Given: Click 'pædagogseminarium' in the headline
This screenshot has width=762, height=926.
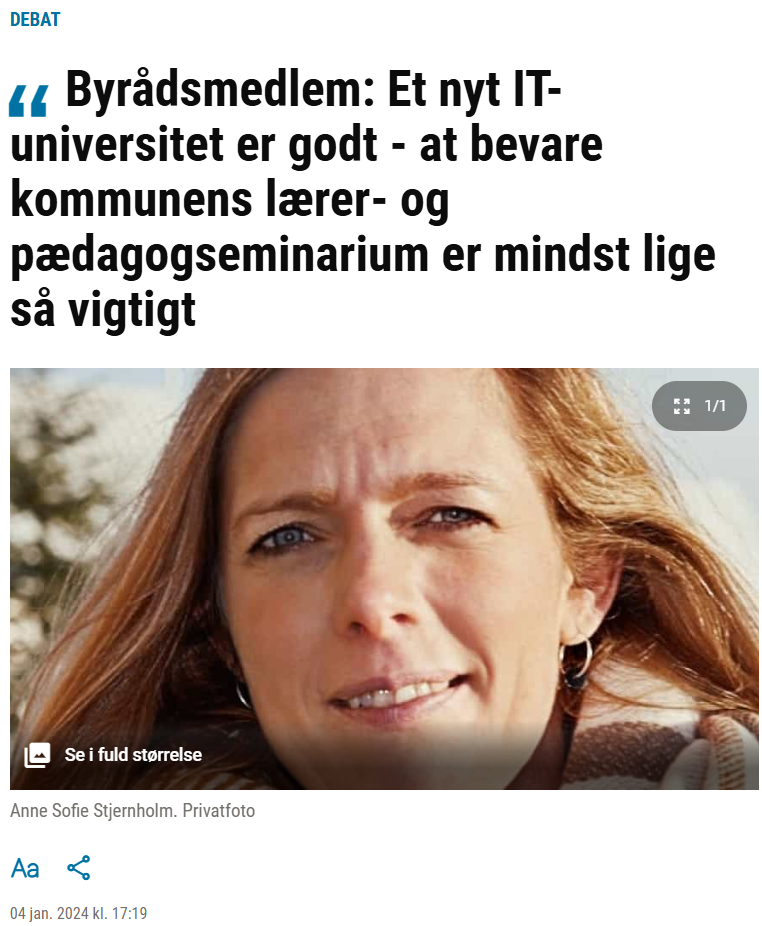Looking at the screenshot, I should [x=220, y=256].
